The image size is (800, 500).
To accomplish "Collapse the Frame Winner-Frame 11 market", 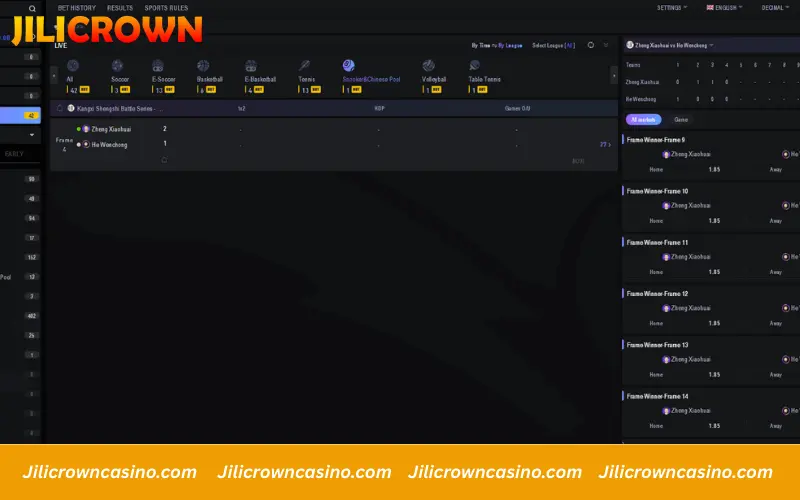I will click(657, 243).
